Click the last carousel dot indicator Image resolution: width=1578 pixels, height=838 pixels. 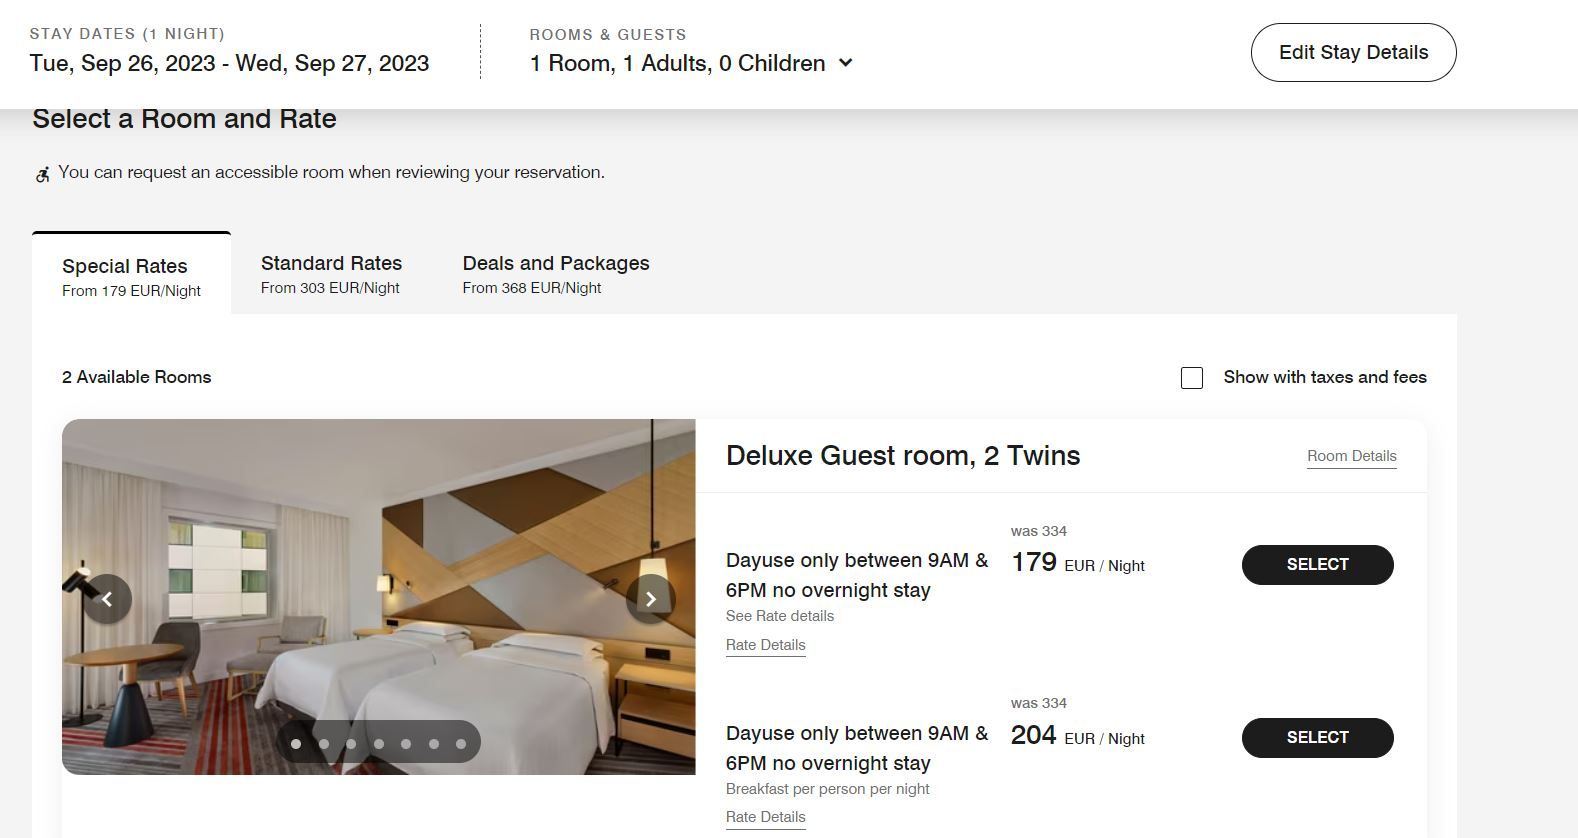460,744
